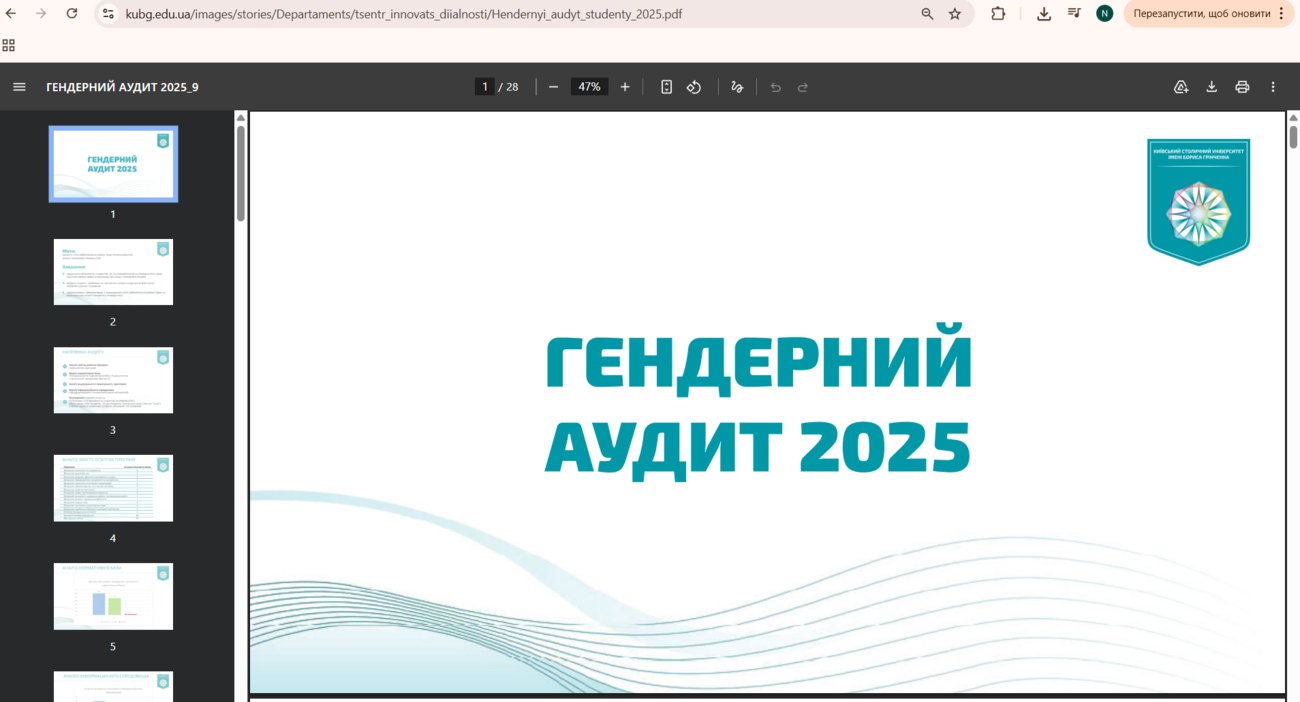Viewport: 1300px width, 702px height.
Task: Undo the last annotation
Action: coord(775,87)
